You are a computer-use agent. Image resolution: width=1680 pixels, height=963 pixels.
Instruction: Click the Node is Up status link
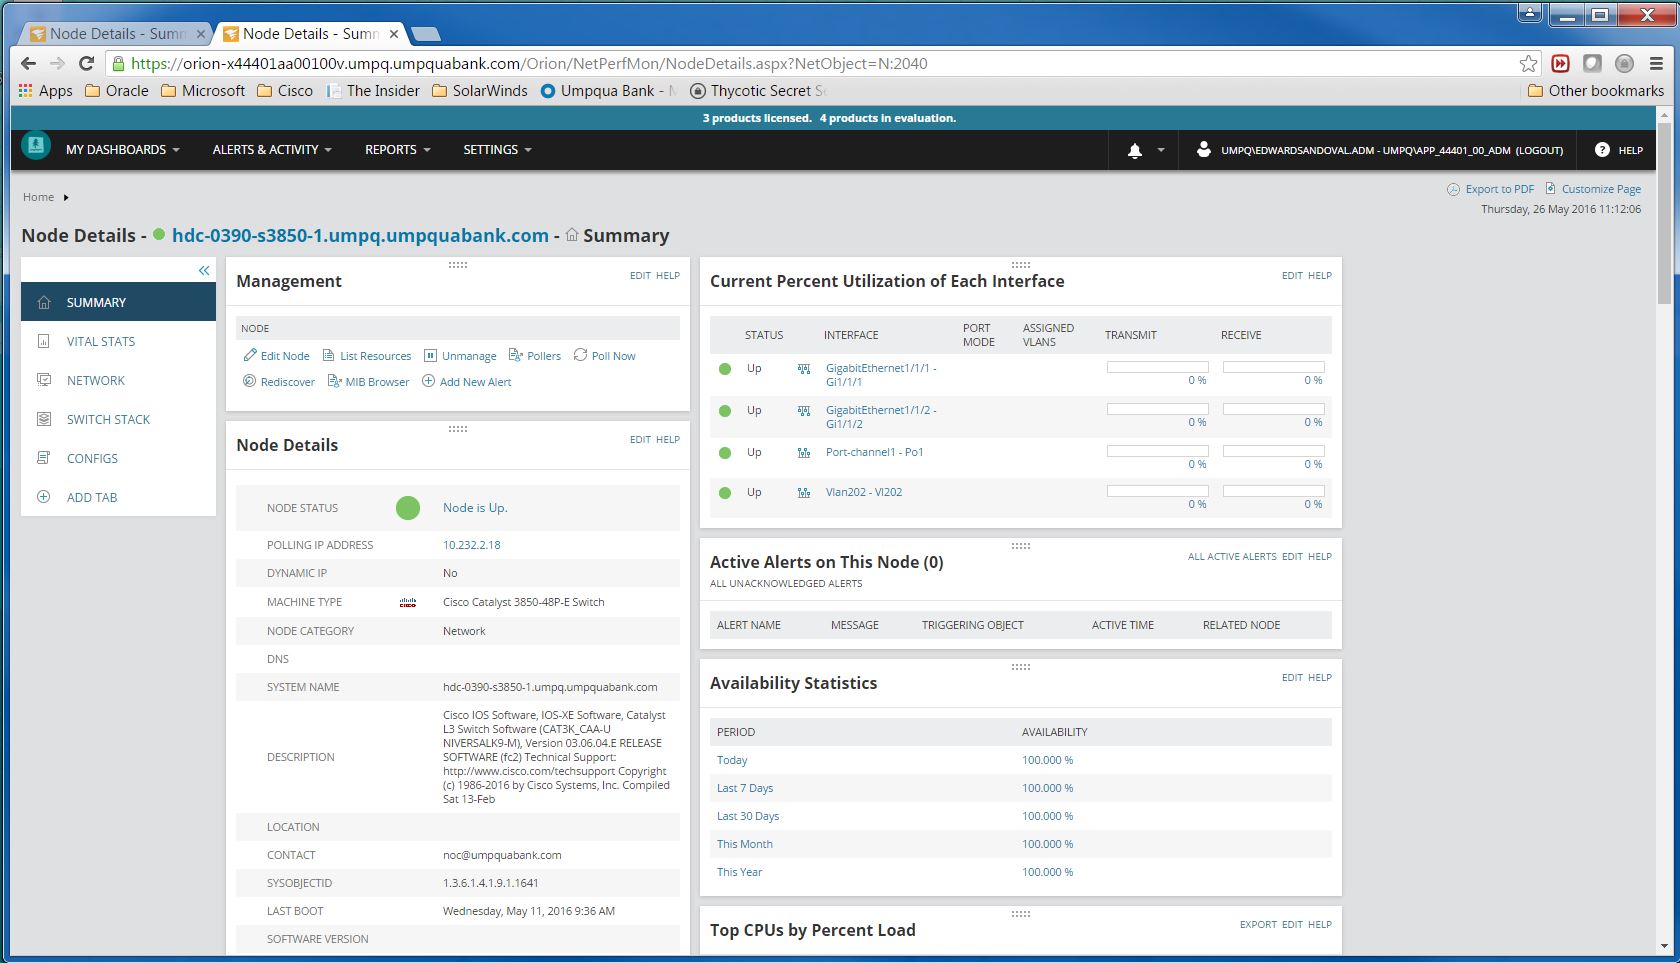[x=475, y=508]
